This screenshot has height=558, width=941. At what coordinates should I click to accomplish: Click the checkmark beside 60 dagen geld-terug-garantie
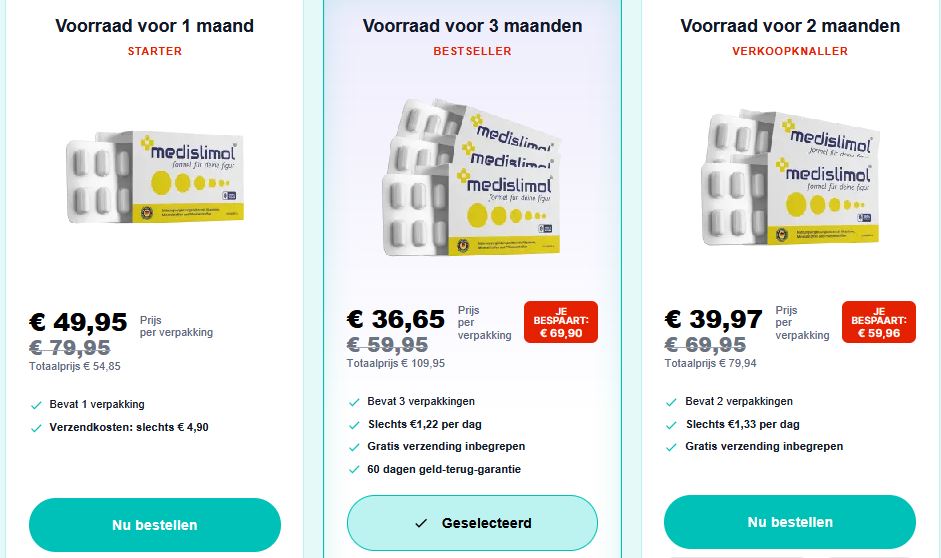(354, 470)
